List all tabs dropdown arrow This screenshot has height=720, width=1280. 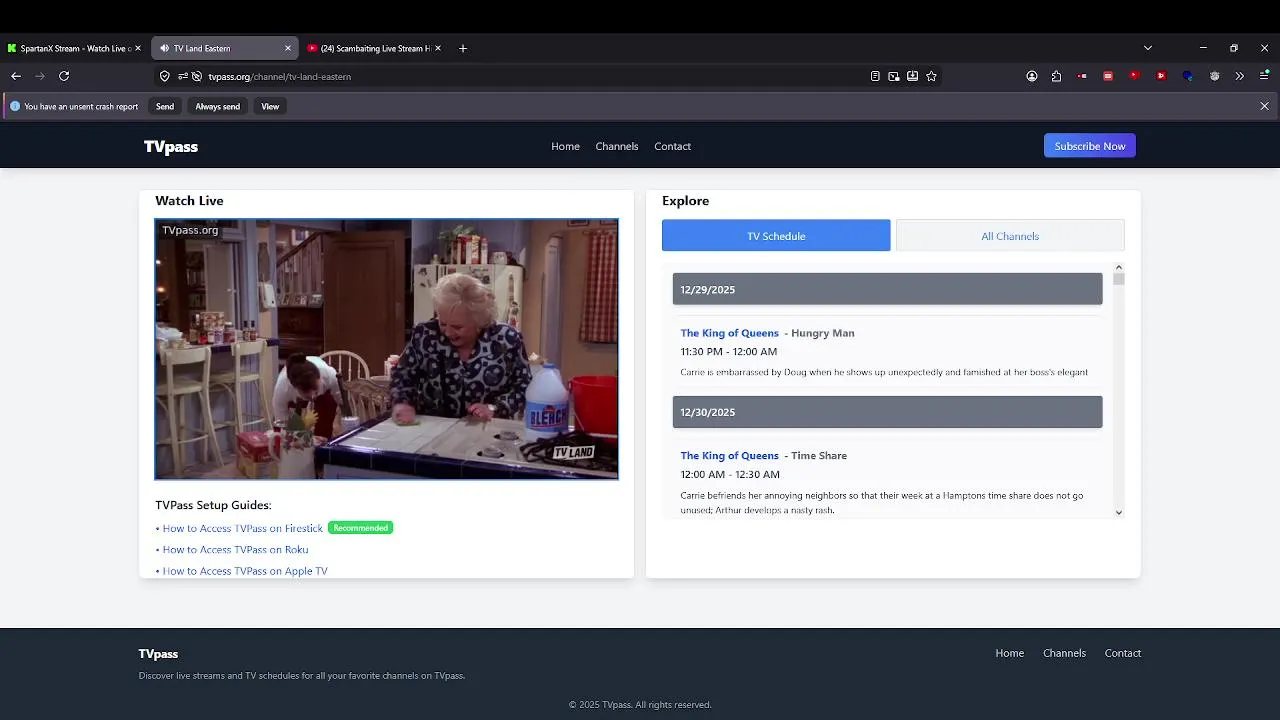click(1148, 48)
